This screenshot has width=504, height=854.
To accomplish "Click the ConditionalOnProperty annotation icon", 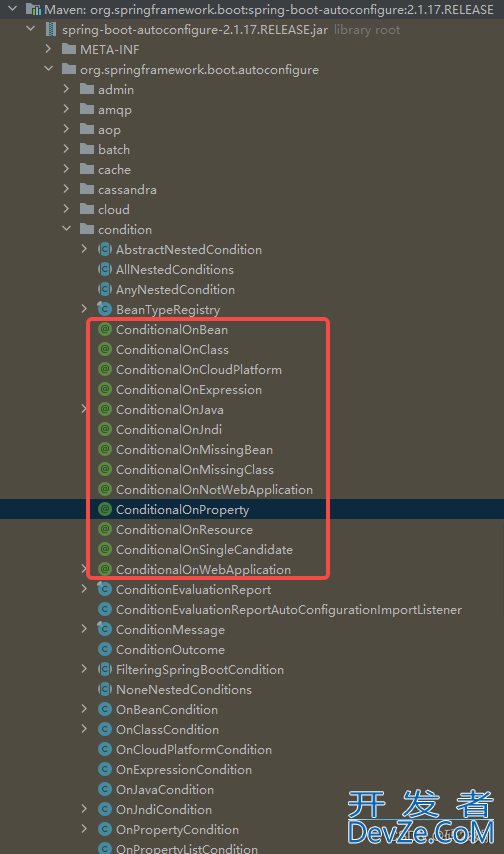I will pyautogui.click(x=105, y=509).
